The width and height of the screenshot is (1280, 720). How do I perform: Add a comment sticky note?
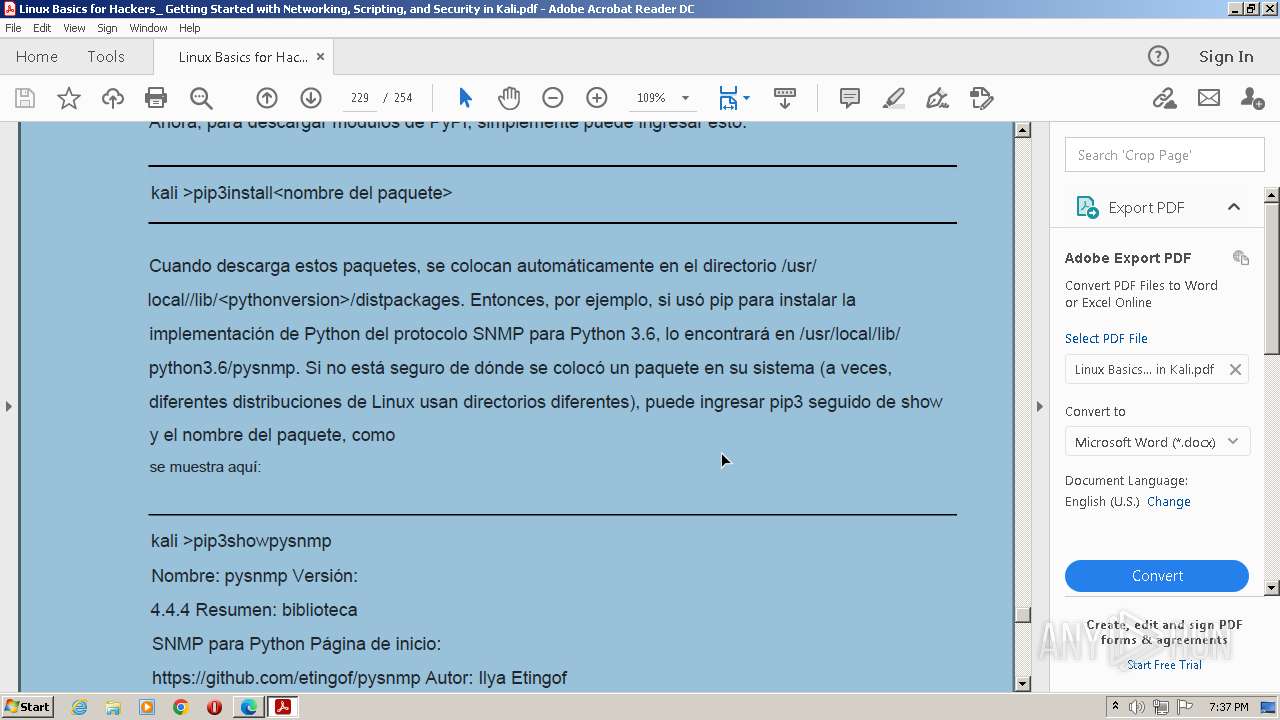coord(850,98)
